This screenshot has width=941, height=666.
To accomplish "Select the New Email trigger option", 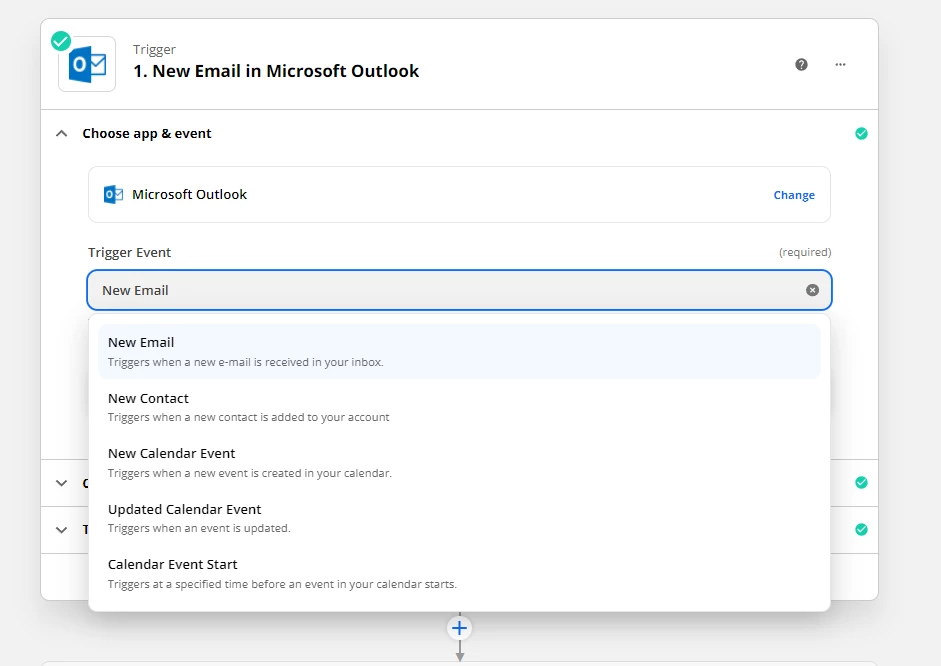I will 459,352.
